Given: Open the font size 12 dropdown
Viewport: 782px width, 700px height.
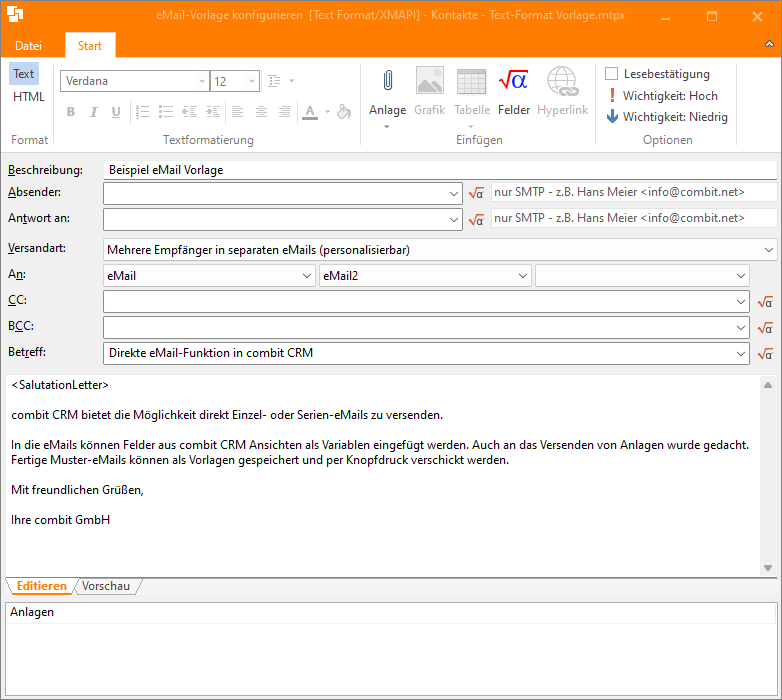Looking at the screenshot, I should click(x=252, y=82).
